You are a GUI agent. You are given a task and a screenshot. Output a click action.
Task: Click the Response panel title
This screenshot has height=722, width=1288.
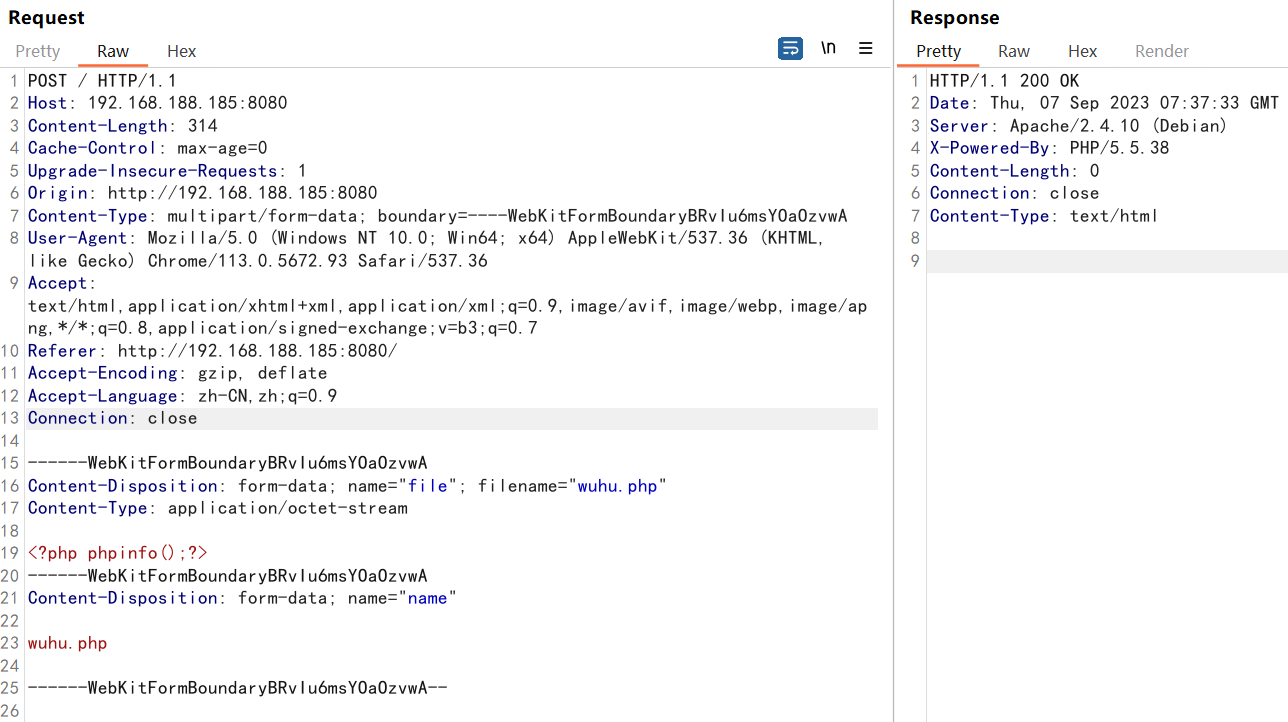[x=955, y=18]
